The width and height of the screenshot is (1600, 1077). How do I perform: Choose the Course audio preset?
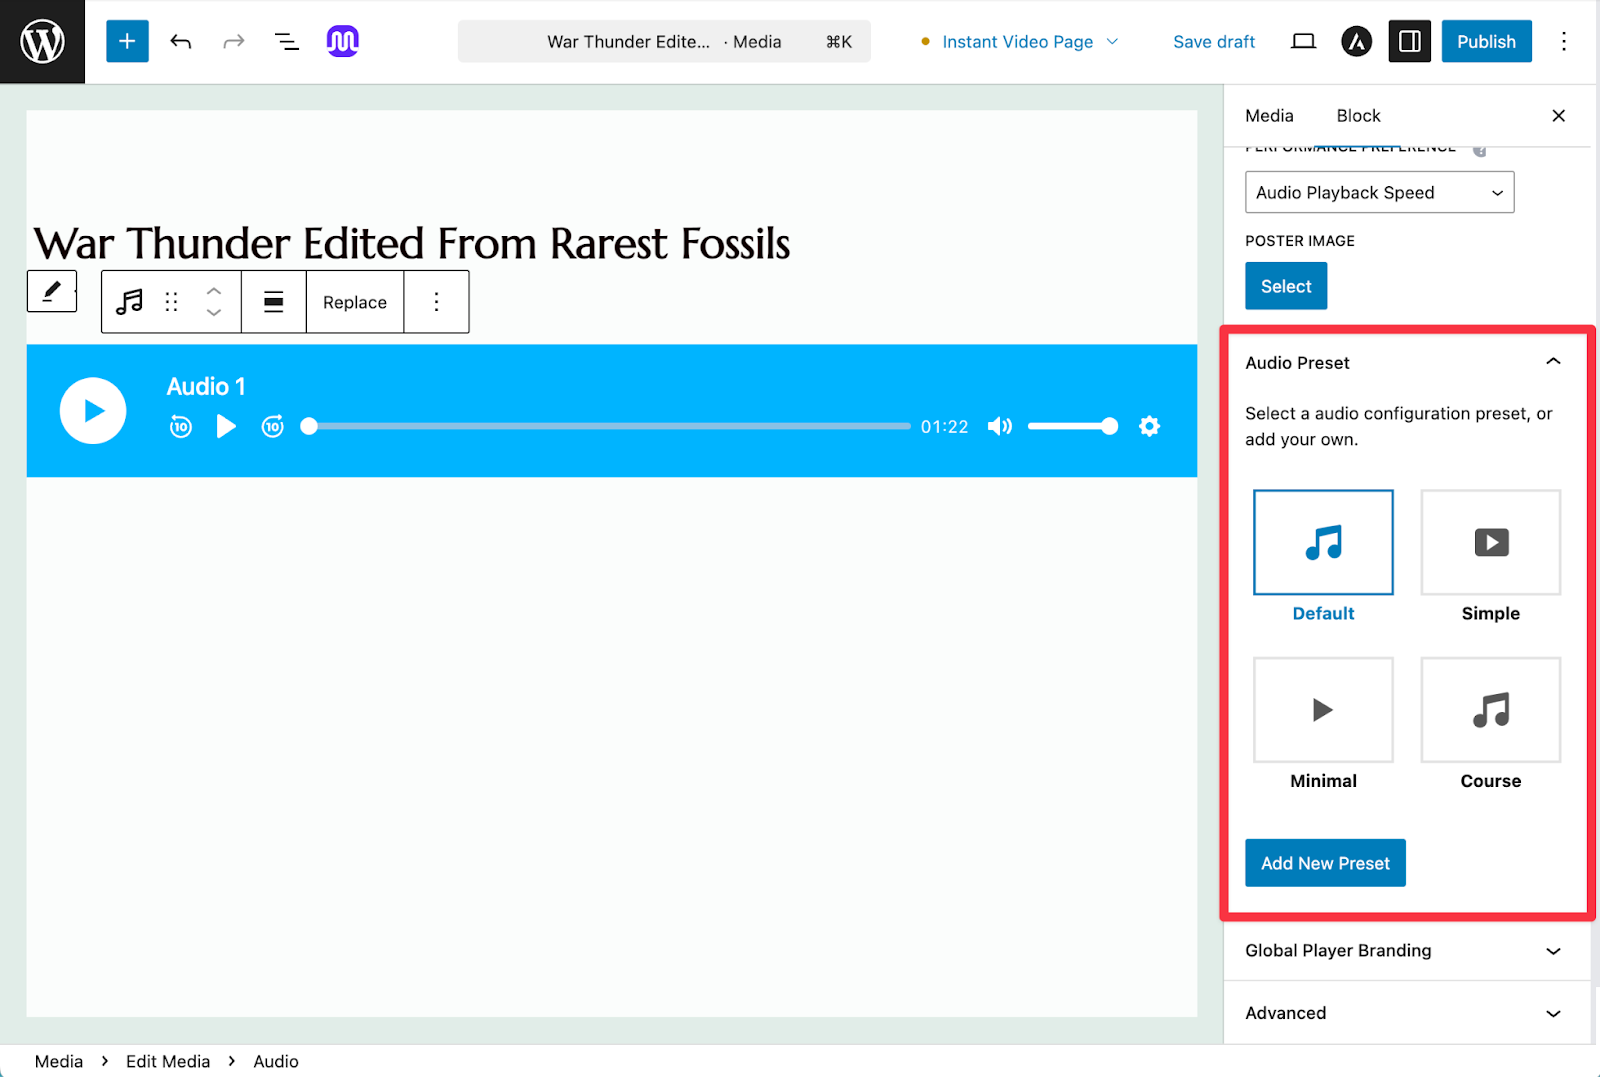(x=1490, y=710)
